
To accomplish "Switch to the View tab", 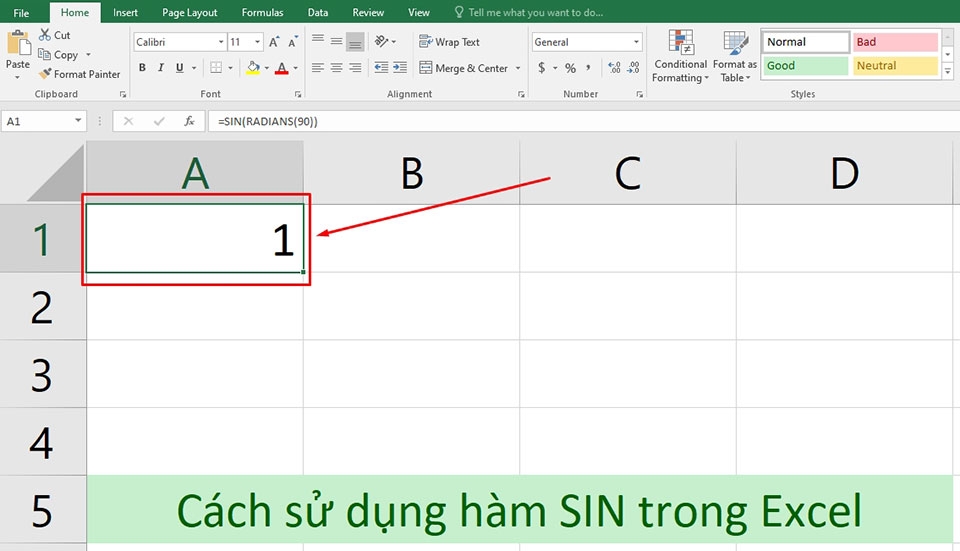I will (x=418, y=12).
